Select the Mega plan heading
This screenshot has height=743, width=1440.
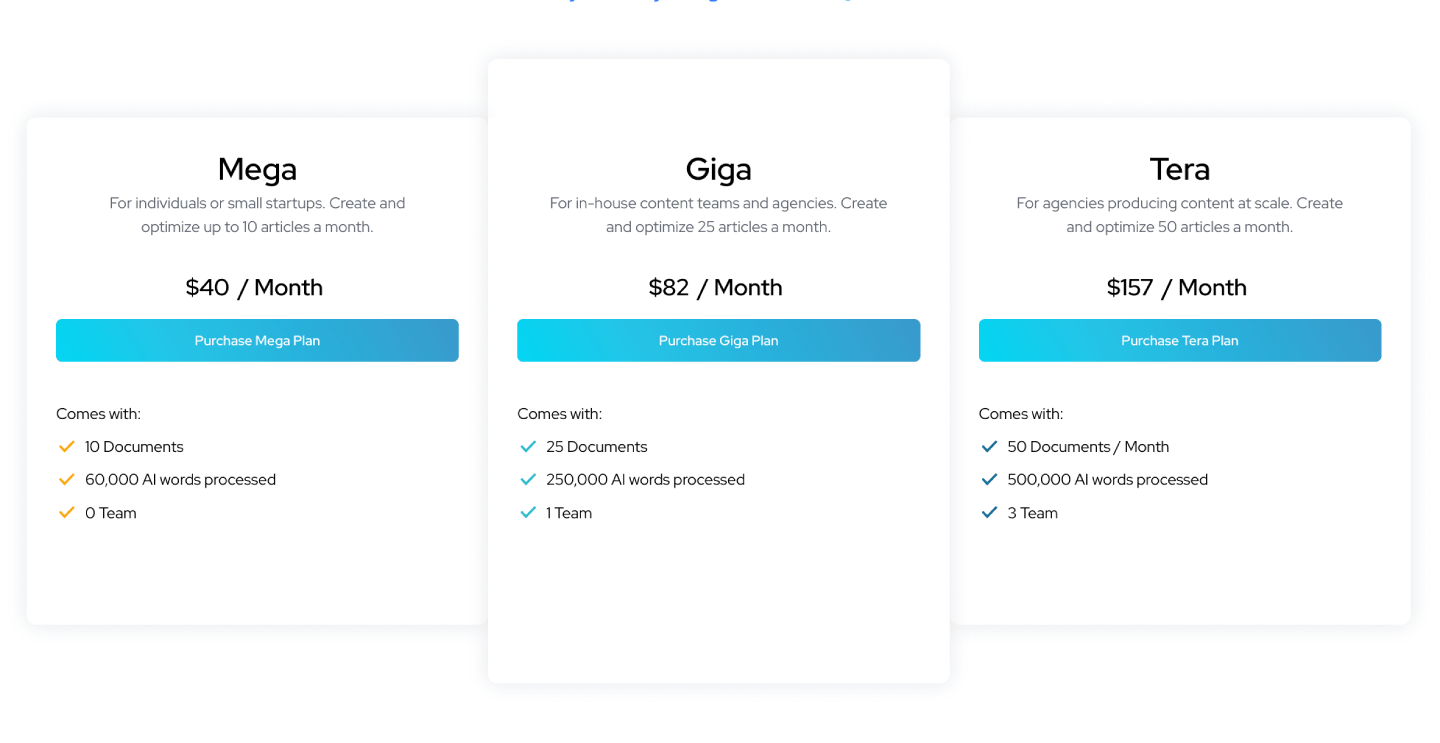coord(257,169)
